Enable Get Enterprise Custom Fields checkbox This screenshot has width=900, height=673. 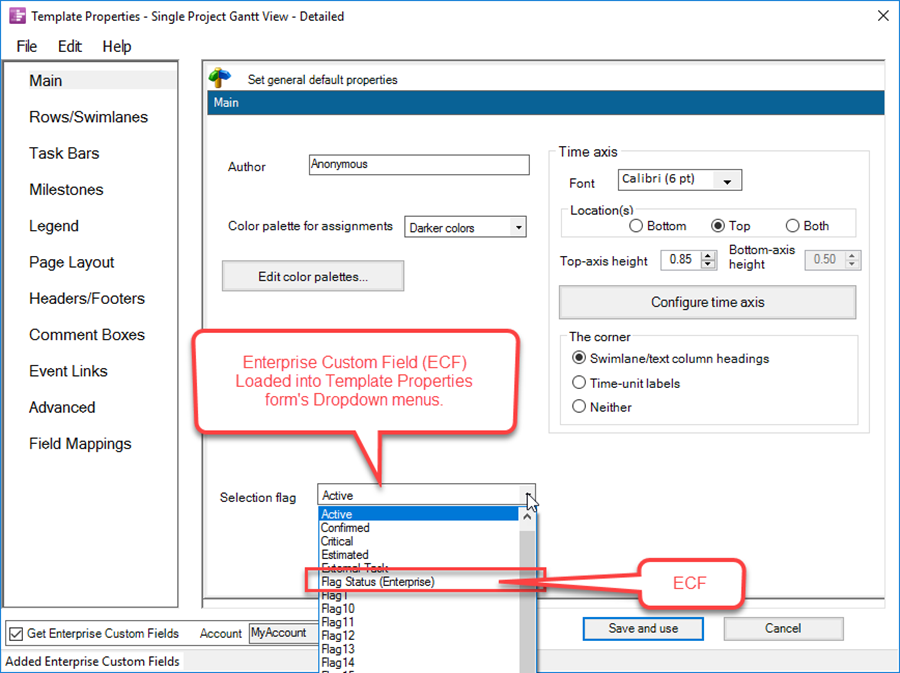coord(15,633)
